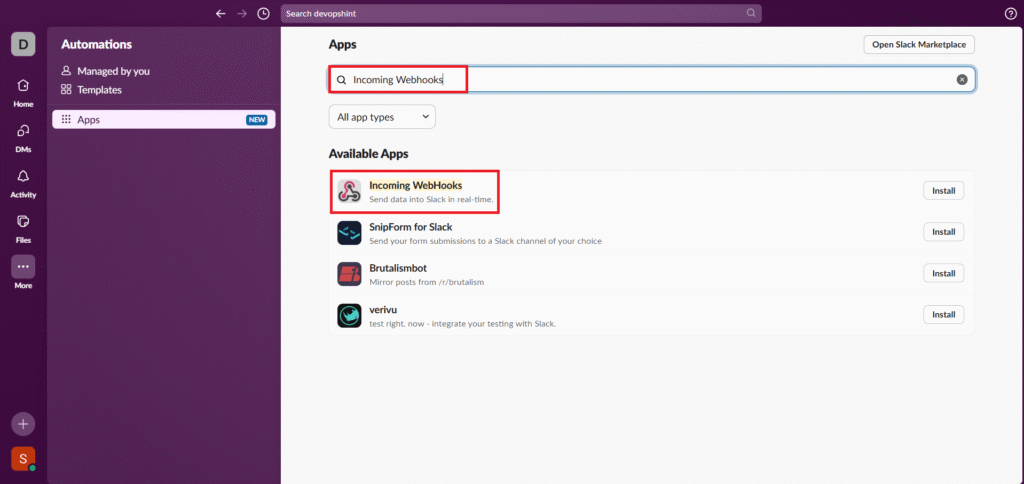Click the verivu title
The height and width of the screenshot is (484, 1024).
coord(383,309)
